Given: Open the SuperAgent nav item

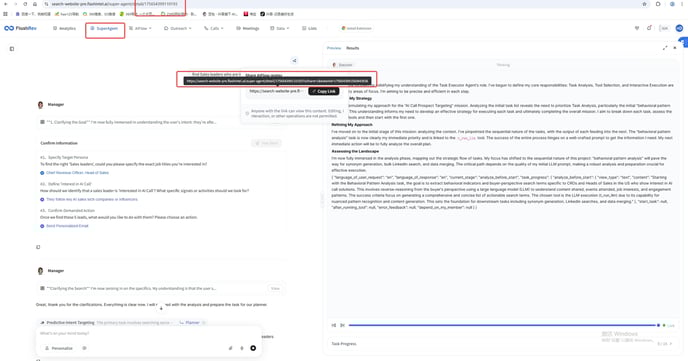Looking at the screenshot, I should coord(104,28).
